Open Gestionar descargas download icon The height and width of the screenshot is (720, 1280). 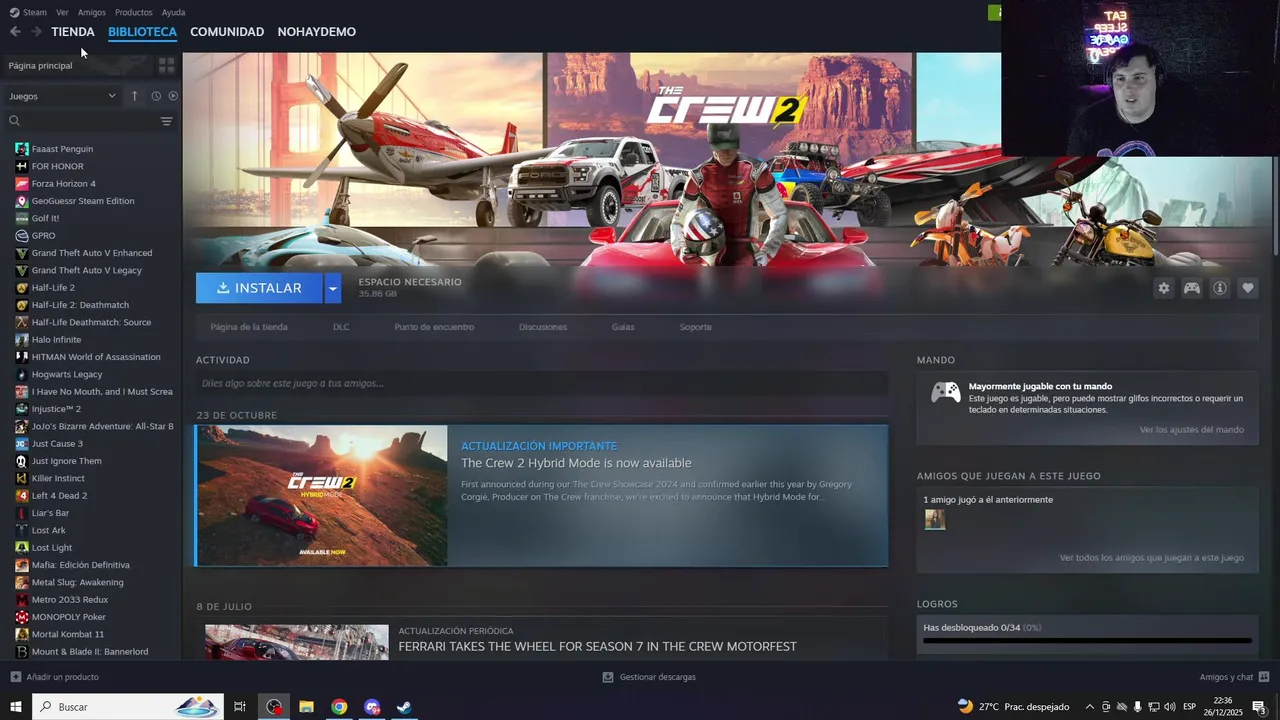(607, 677)
